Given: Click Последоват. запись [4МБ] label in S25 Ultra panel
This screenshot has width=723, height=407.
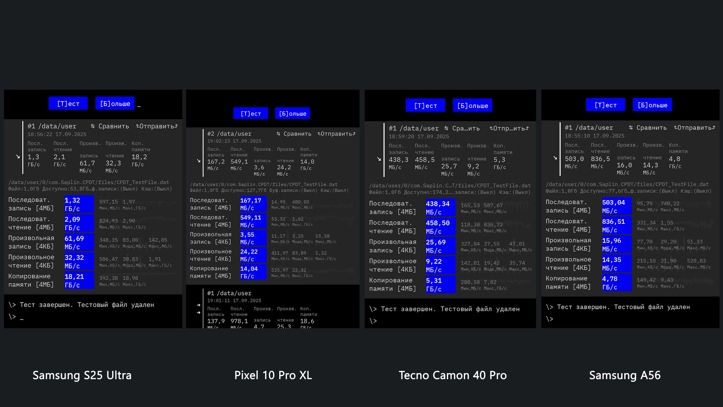Looking at the screenshot, I should (31, 204).
